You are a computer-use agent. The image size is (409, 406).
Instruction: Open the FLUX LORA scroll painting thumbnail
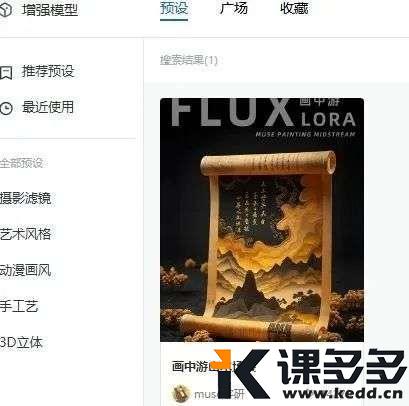coord(262,220)
